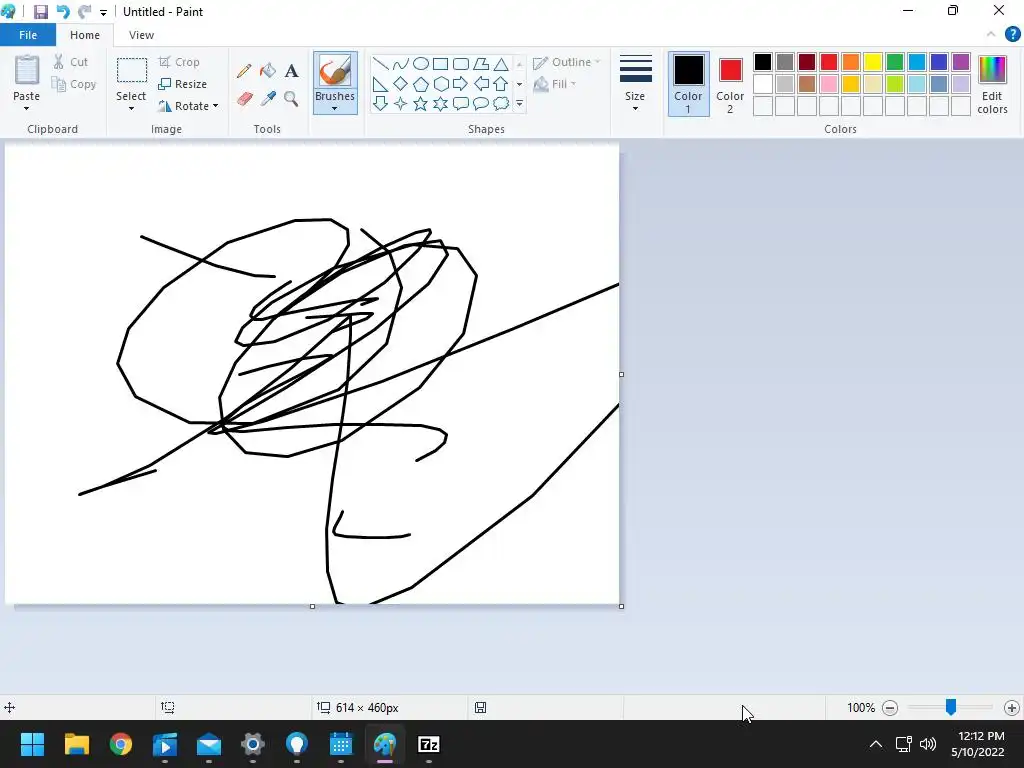Click the Resize button

[x=183, y=84]
